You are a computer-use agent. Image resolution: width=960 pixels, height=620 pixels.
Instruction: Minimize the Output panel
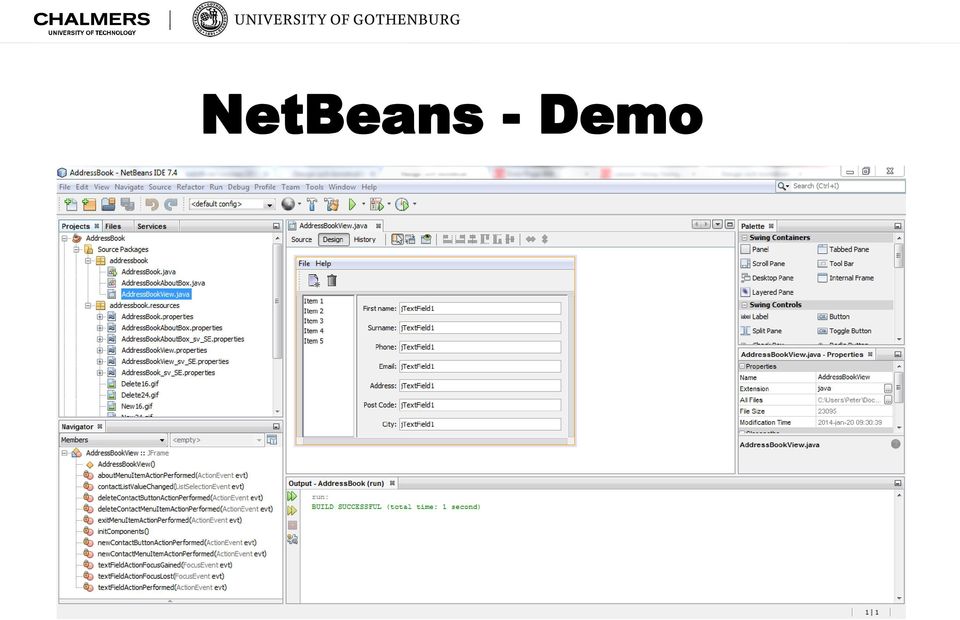898,484
